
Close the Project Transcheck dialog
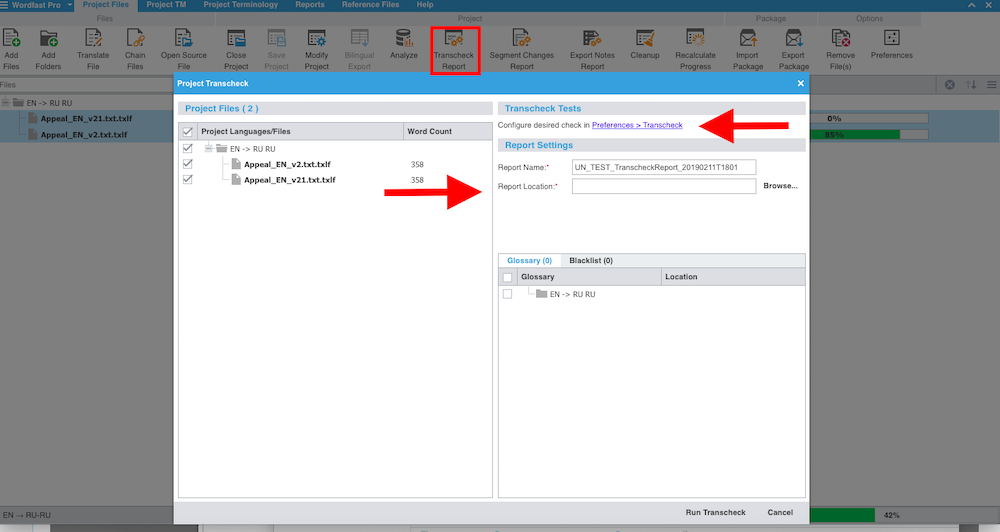(x=800, y=84)
